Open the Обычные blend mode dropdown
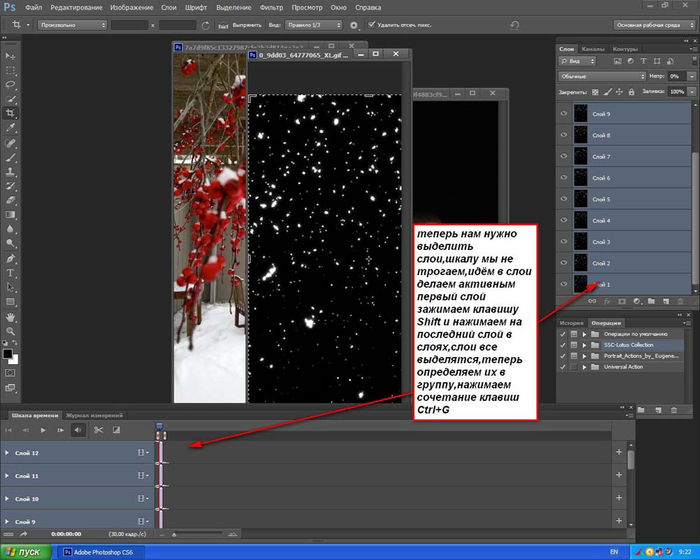The image size is (700, 560). (x=602, y=76)
